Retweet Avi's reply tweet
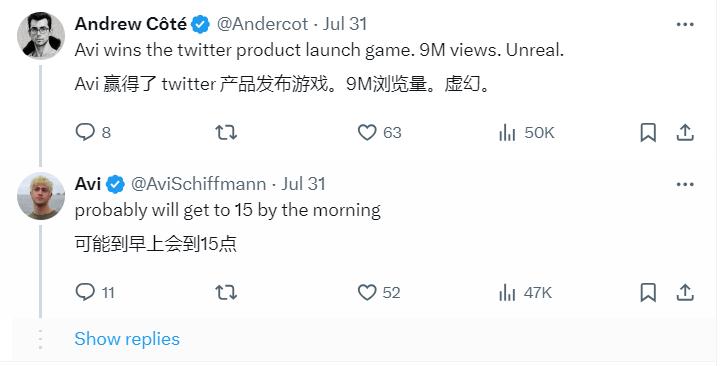Image resolution: width=721 pixels, height=366 pixels. 226,292
